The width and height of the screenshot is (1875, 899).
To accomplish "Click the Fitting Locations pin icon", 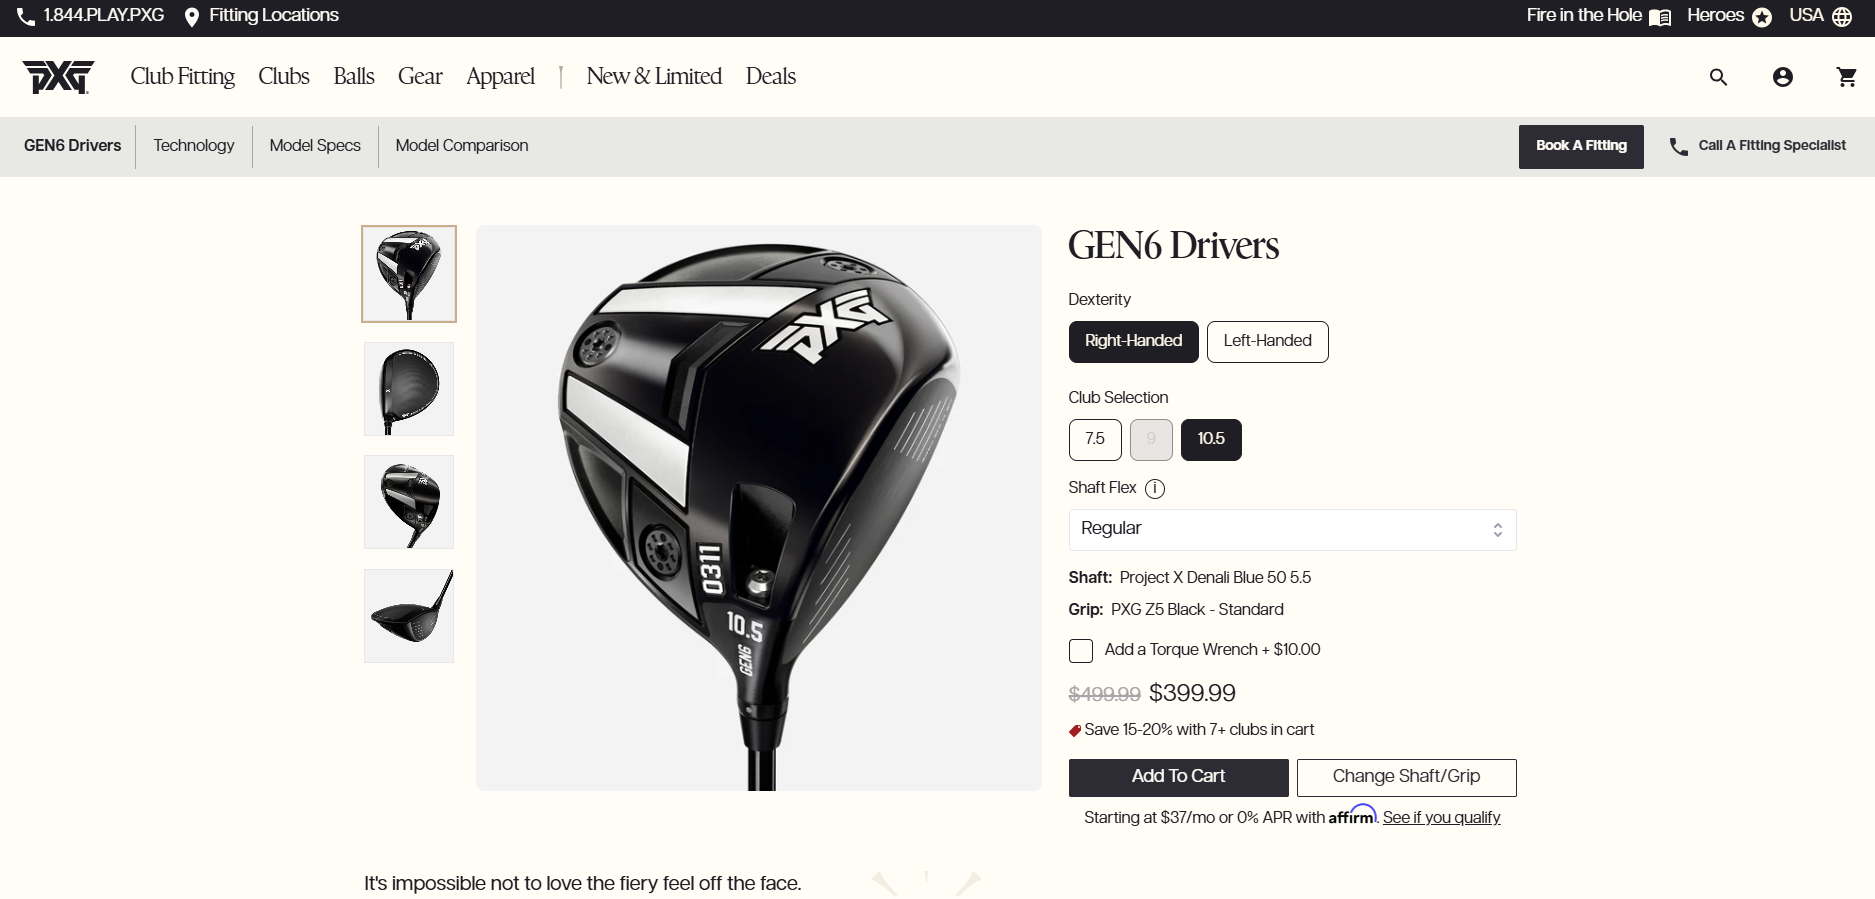I will [192, 17].
